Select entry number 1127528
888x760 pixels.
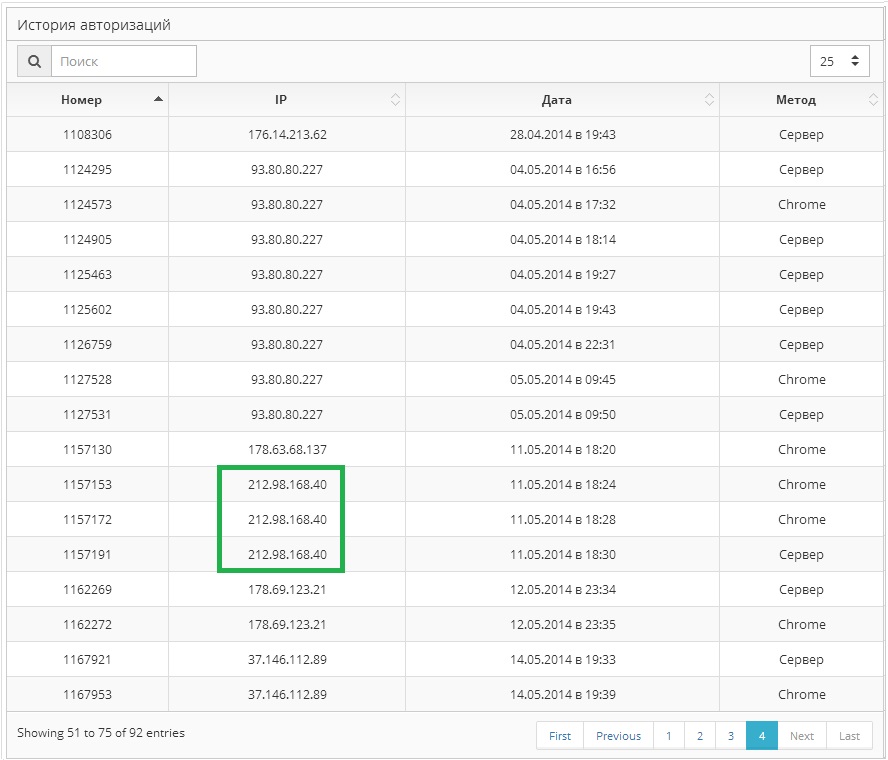[87, 379]
